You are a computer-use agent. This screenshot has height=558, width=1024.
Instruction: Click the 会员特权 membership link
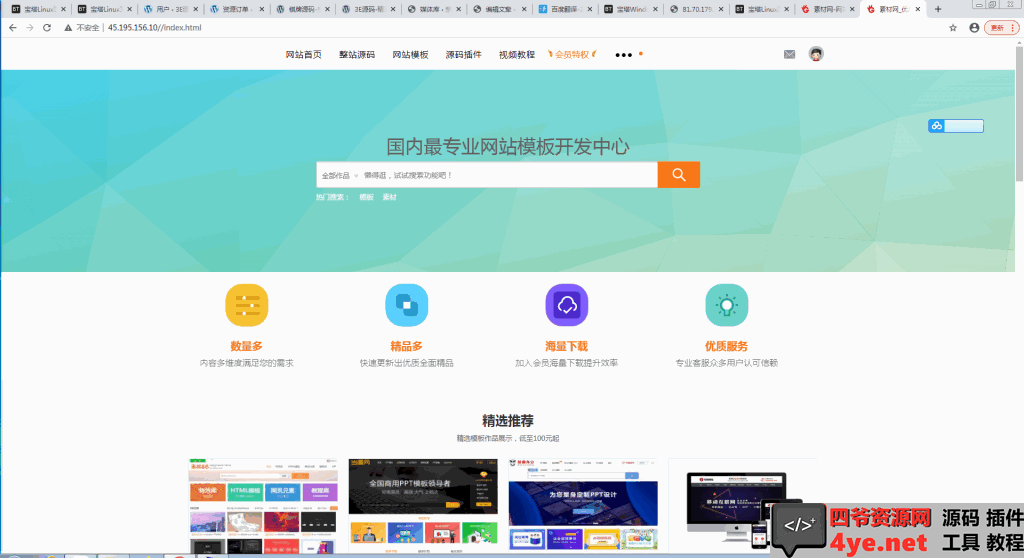coord(572,55)
